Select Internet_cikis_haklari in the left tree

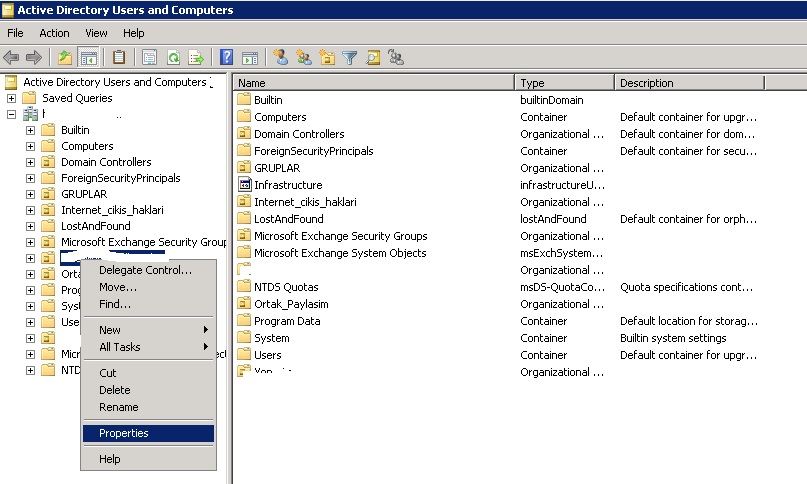tap(111, 210)
